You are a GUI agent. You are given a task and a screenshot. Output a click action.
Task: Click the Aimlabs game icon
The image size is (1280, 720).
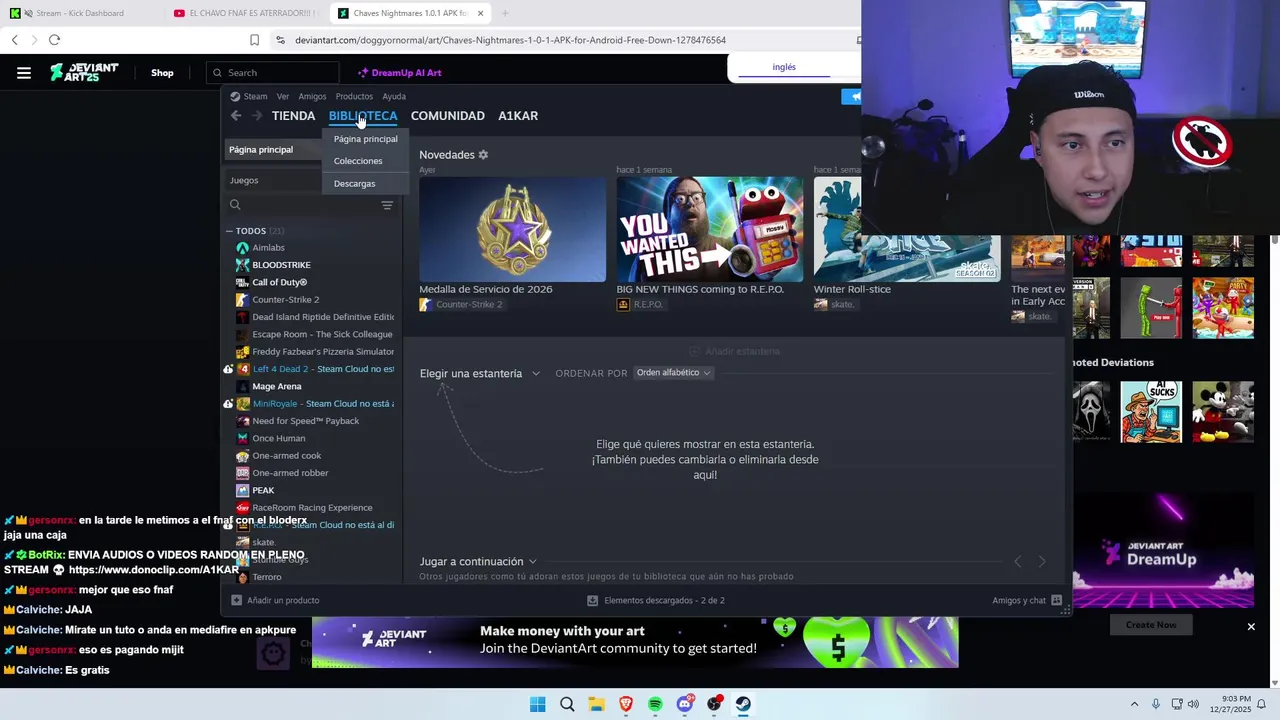[x=242, y=248]
